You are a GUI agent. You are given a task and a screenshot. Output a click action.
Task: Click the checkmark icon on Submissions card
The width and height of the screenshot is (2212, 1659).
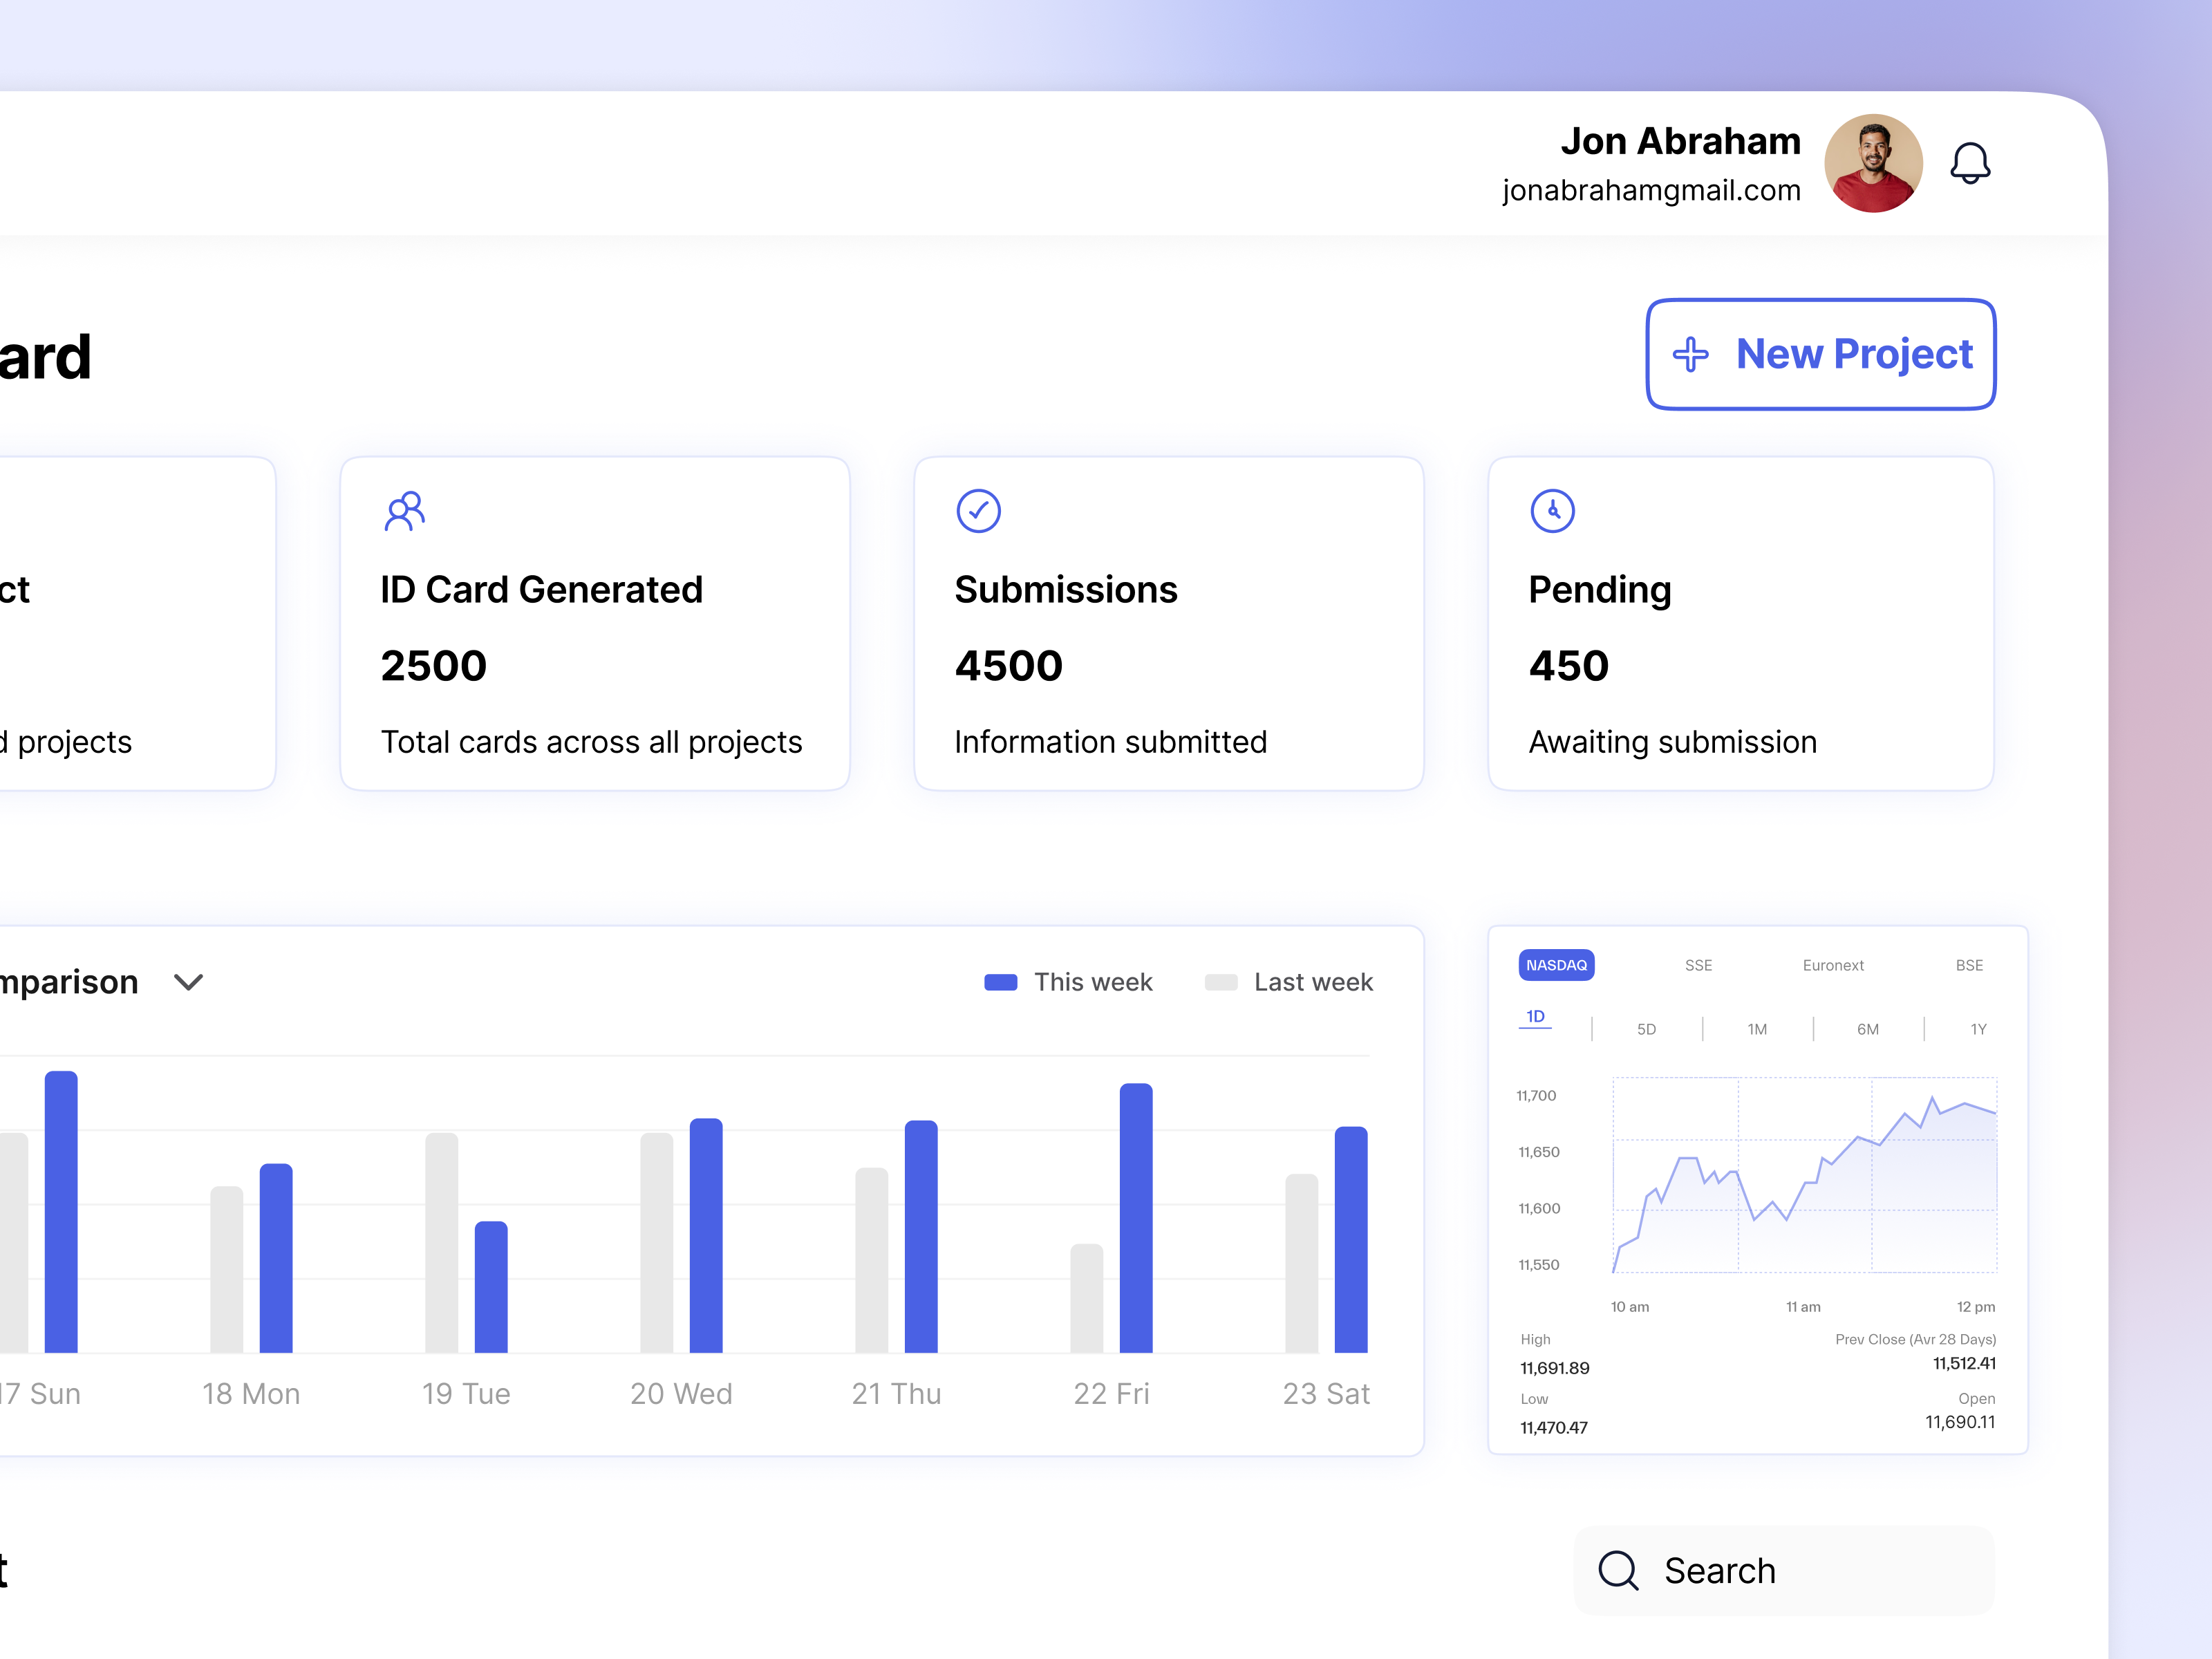pos(978,511)
